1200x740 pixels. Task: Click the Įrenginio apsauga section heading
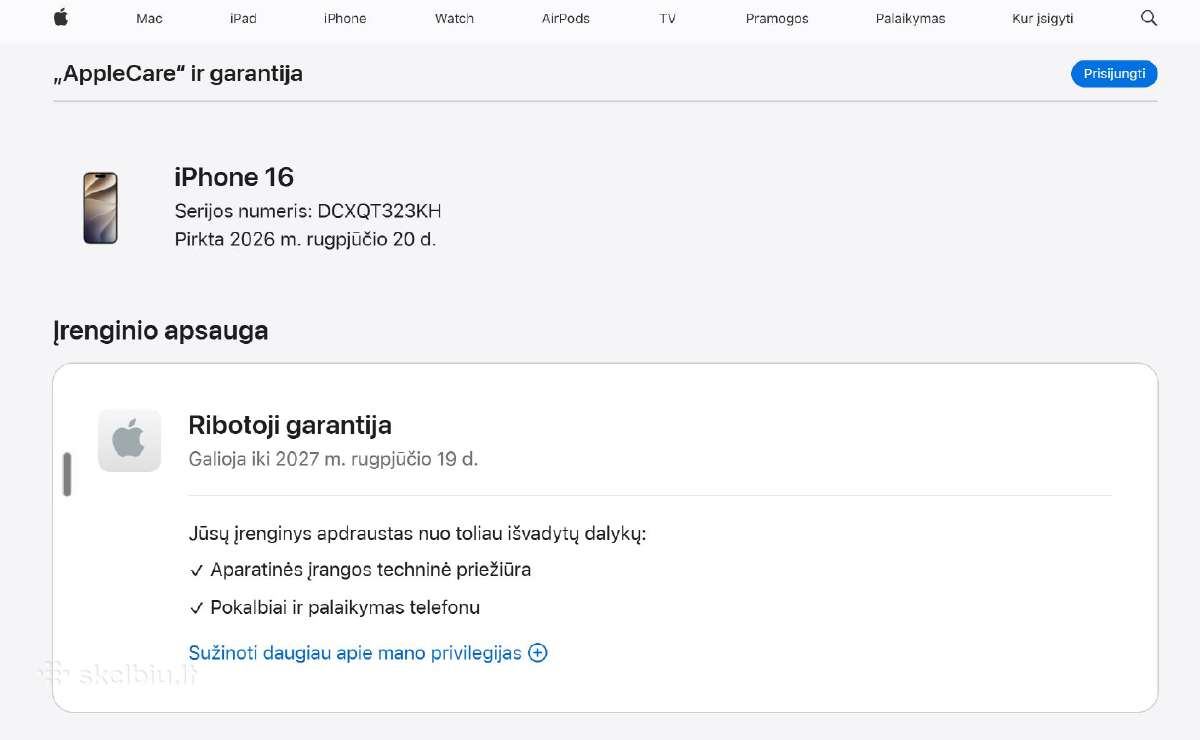coord(160,331)
